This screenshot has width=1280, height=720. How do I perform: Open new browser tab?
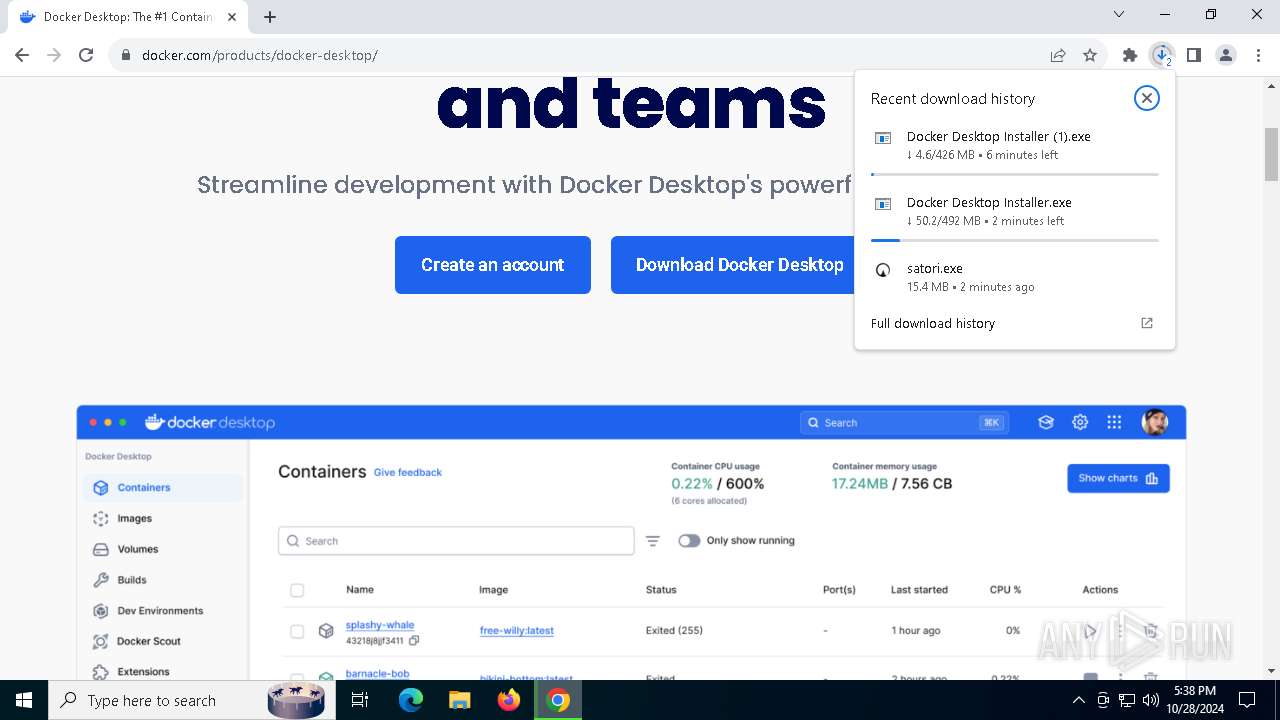click(270, 17)
